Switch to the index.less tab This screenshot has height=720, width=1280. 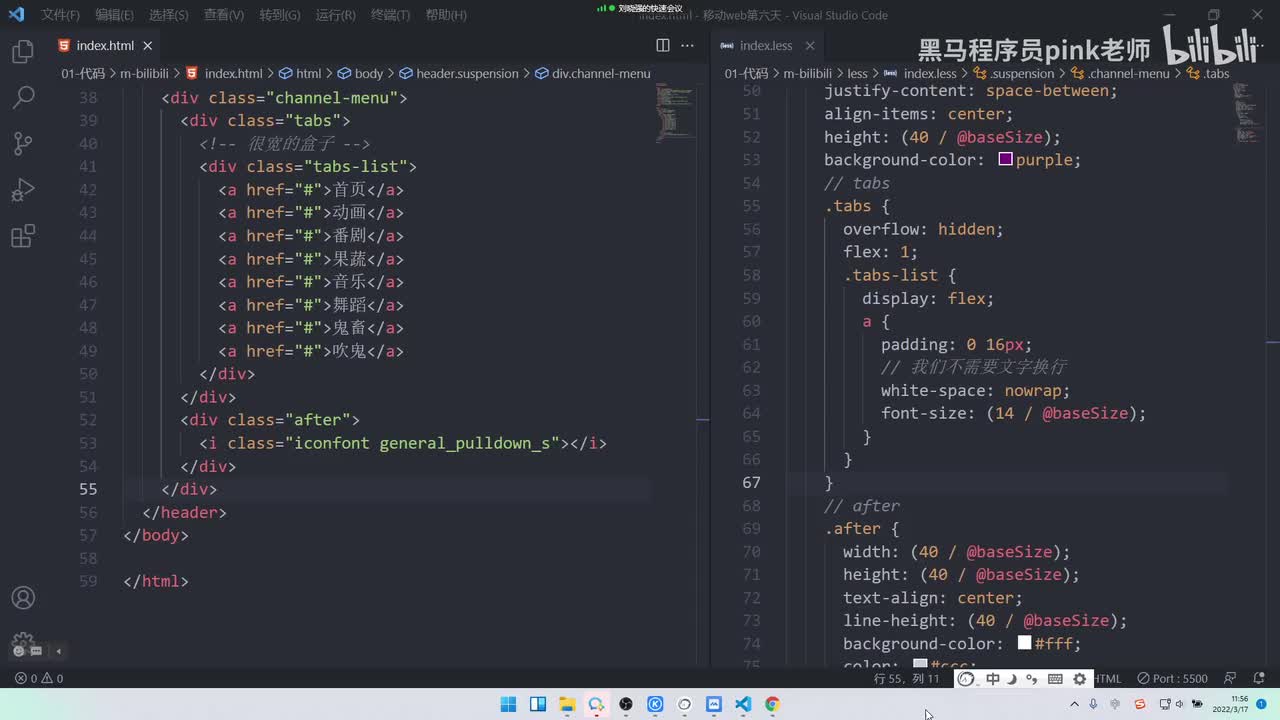point(765,46)
